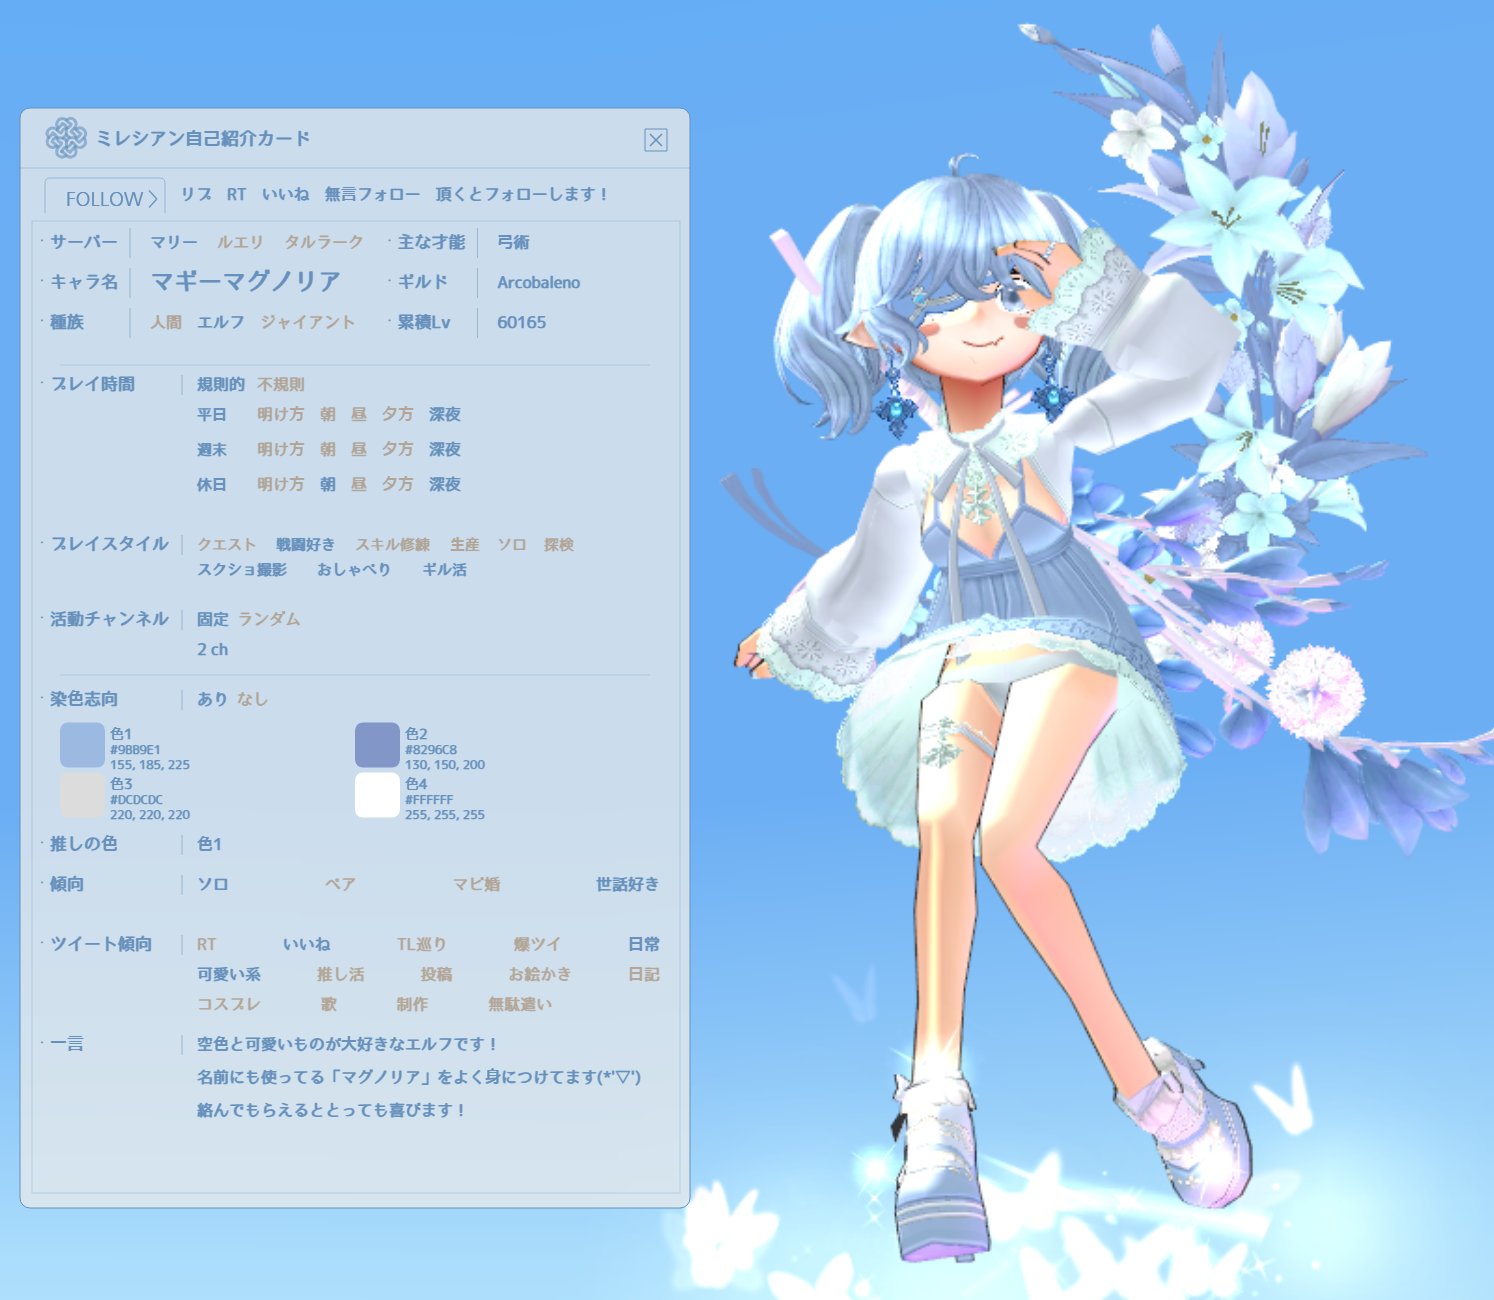Select 生産 play style

465,544
